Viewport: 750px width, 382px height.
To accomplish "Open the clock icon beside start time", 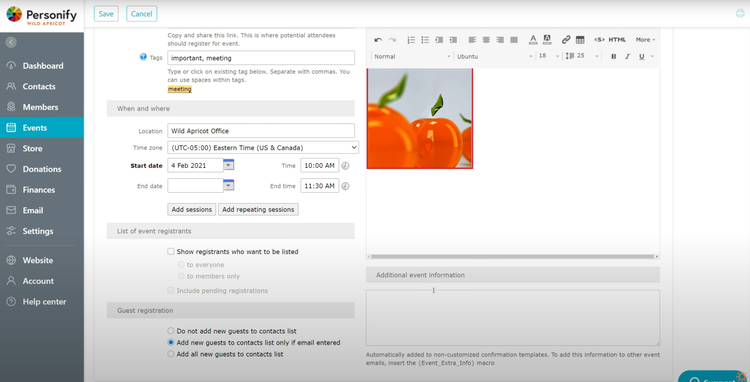I will 345,166.
